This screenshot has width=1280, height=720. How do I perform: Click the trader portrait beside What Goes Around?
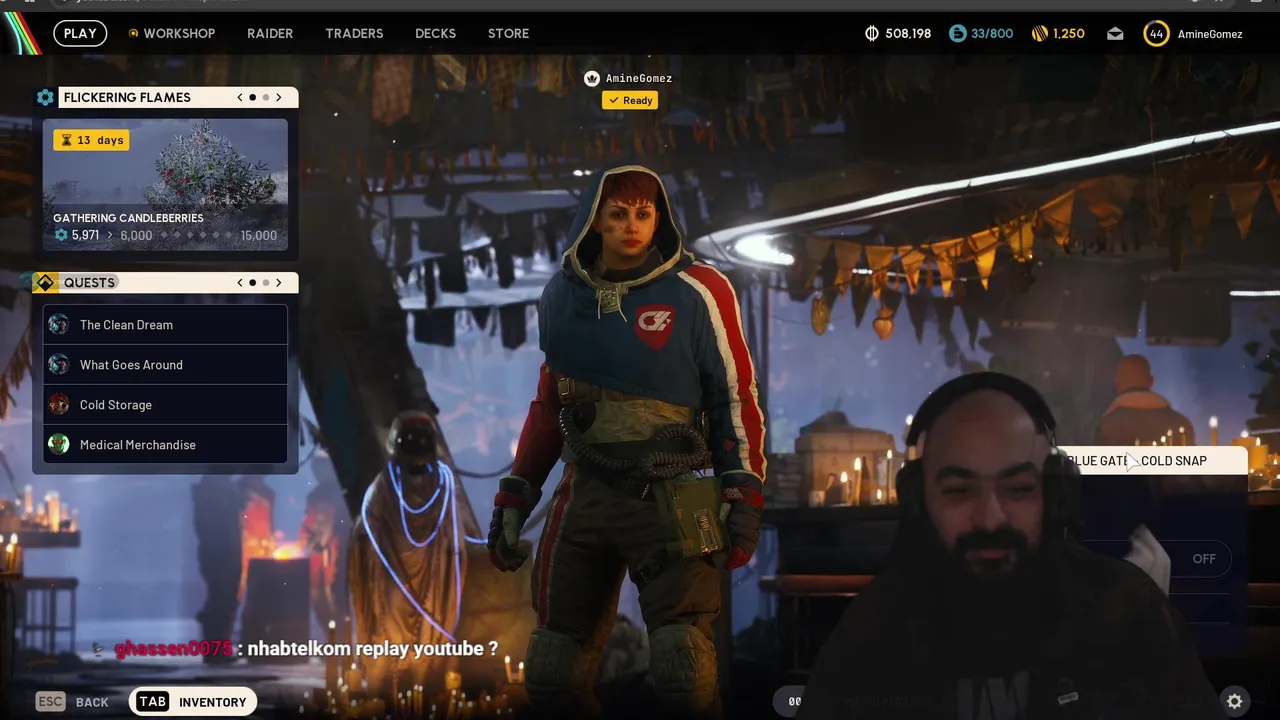click(59, 365)
